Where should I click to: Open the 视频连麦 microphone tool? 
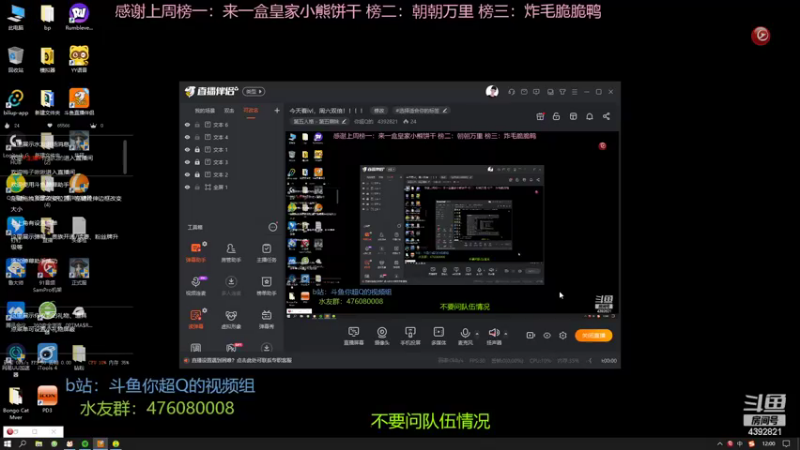tap(196, 286)
